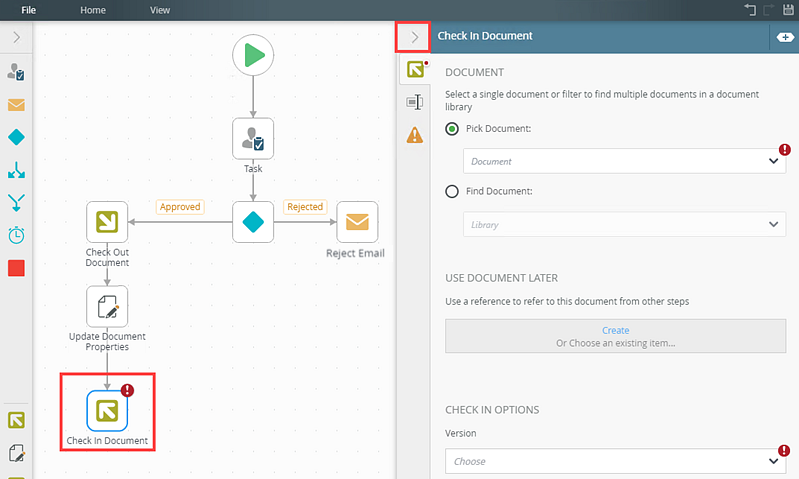Open the File menu
Viewport: 799px width, 479px height.
coord(29,10)
